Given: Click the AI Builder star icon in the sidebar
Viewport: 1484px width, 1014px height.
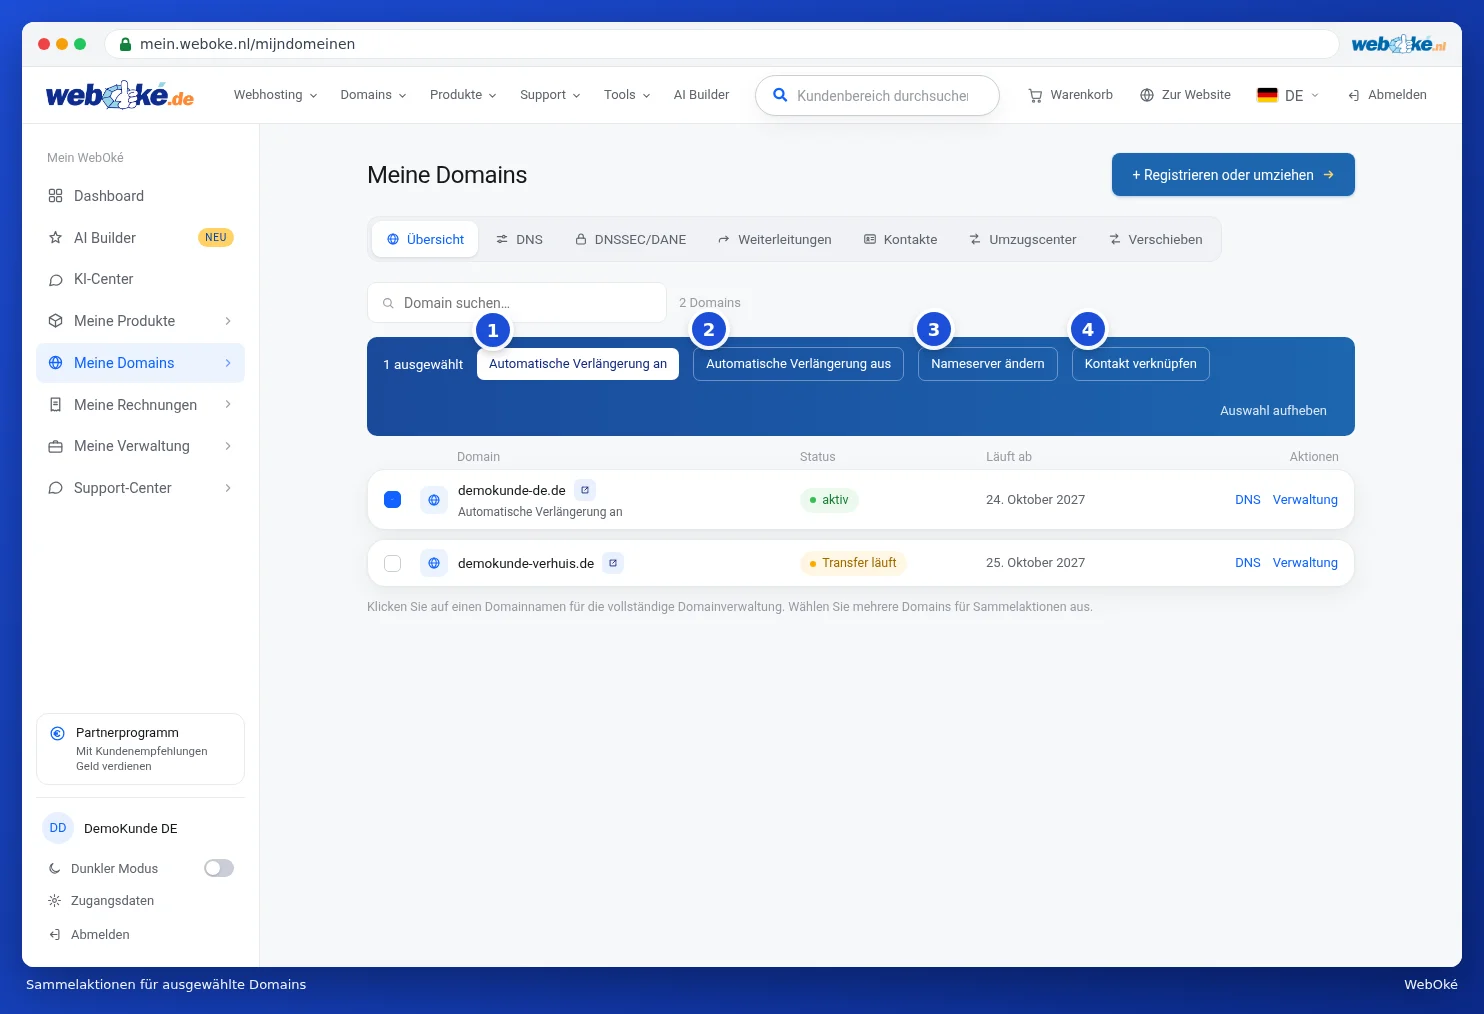Looking at the screenshot, I should tap(55, 238).
